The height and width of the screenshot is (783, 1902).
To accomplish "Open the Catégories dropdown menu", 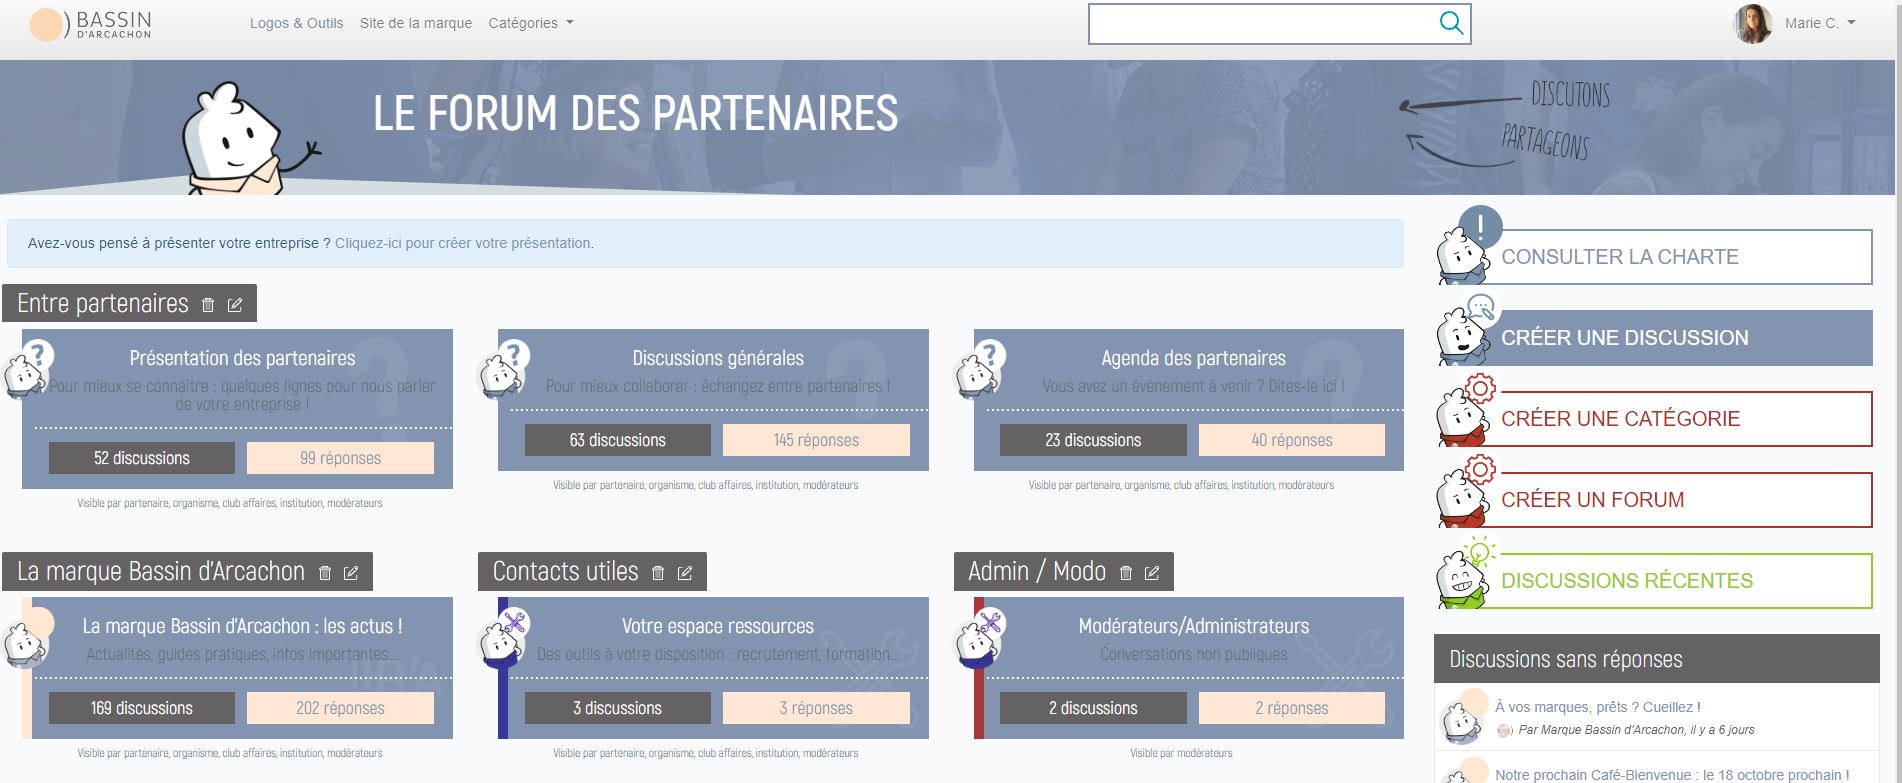I will [x=531, y=23].
